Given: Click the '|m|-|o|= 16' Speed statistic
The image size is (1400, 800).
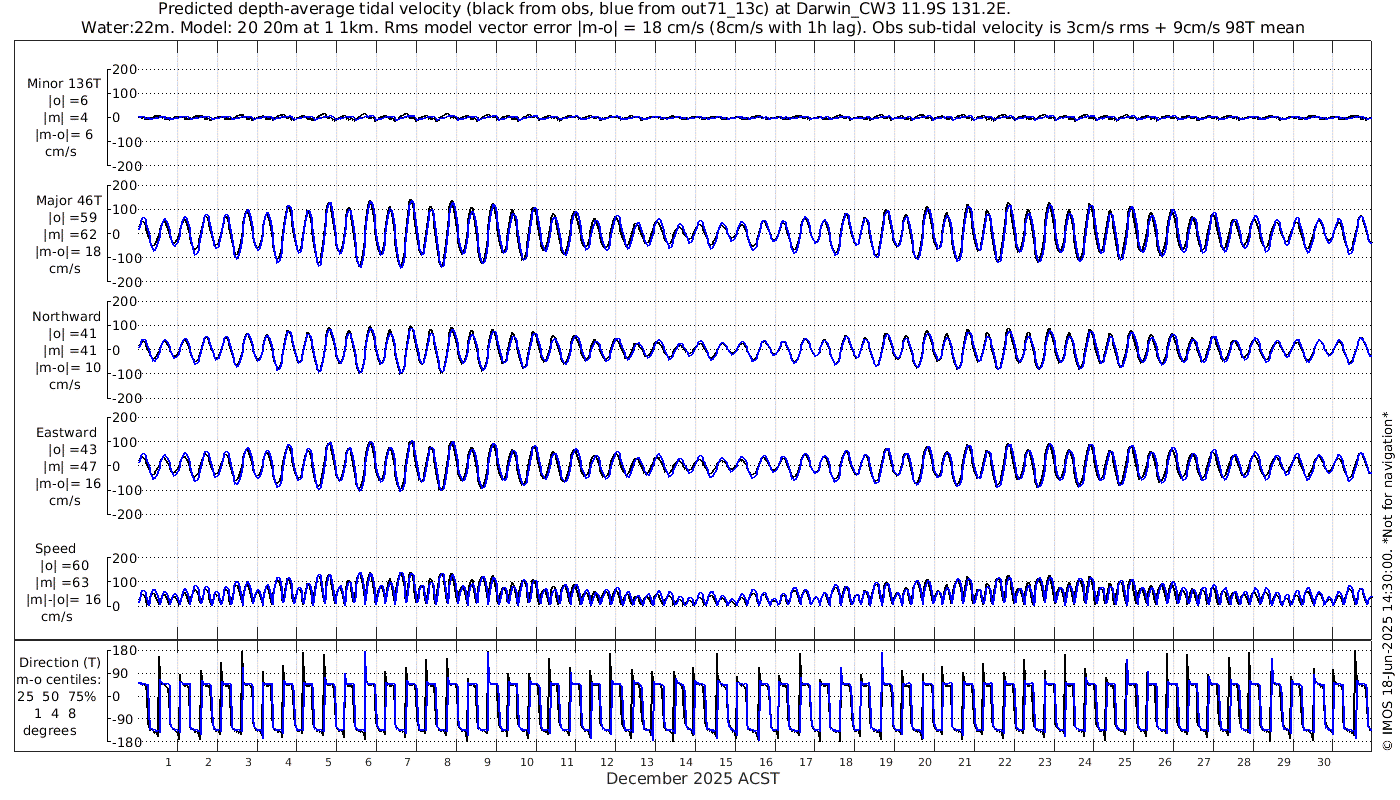Looking at the screenshot, I should pyautogui.click(x=64, y=600).
